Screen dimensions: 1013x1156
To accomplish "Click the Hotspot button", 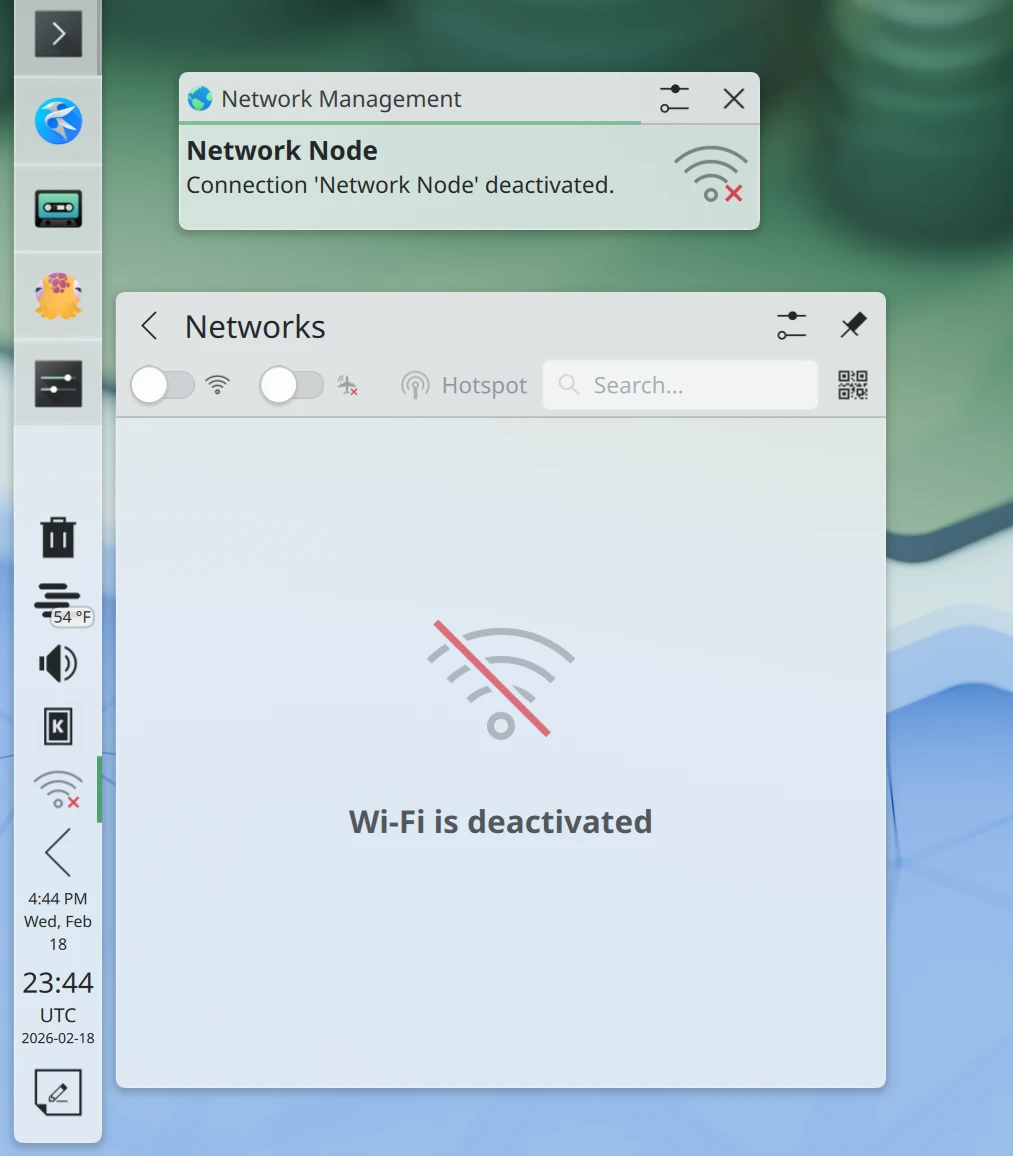I will [x=464, y=386].
